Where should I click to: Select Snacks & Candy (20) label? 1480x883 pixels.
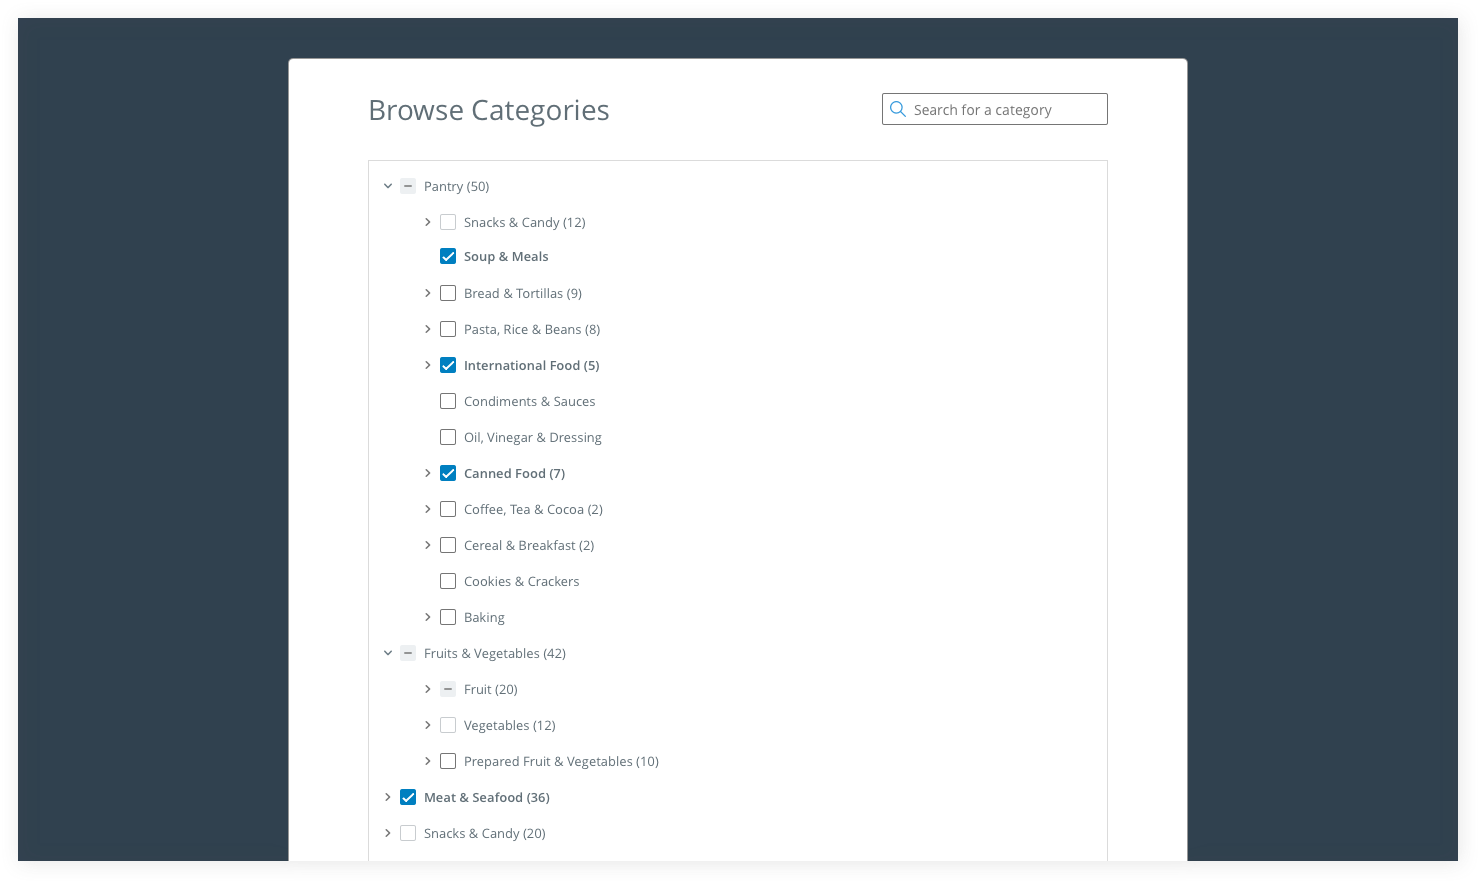tap(485, 833)
